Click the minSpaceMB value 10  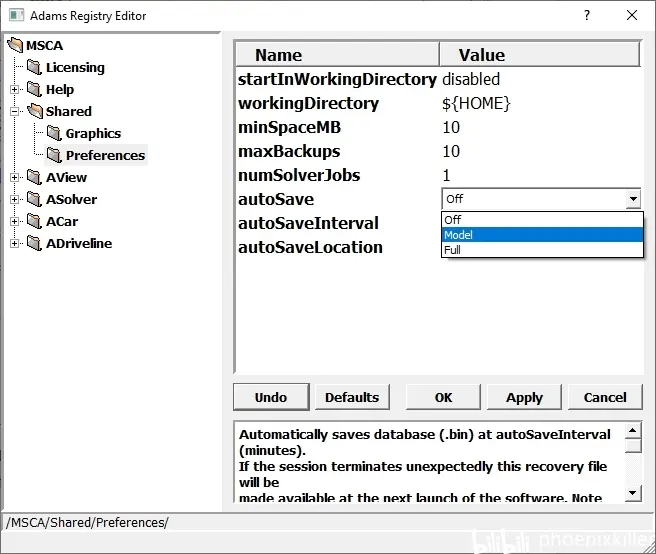pyautogui.click(x=451, y=127)
